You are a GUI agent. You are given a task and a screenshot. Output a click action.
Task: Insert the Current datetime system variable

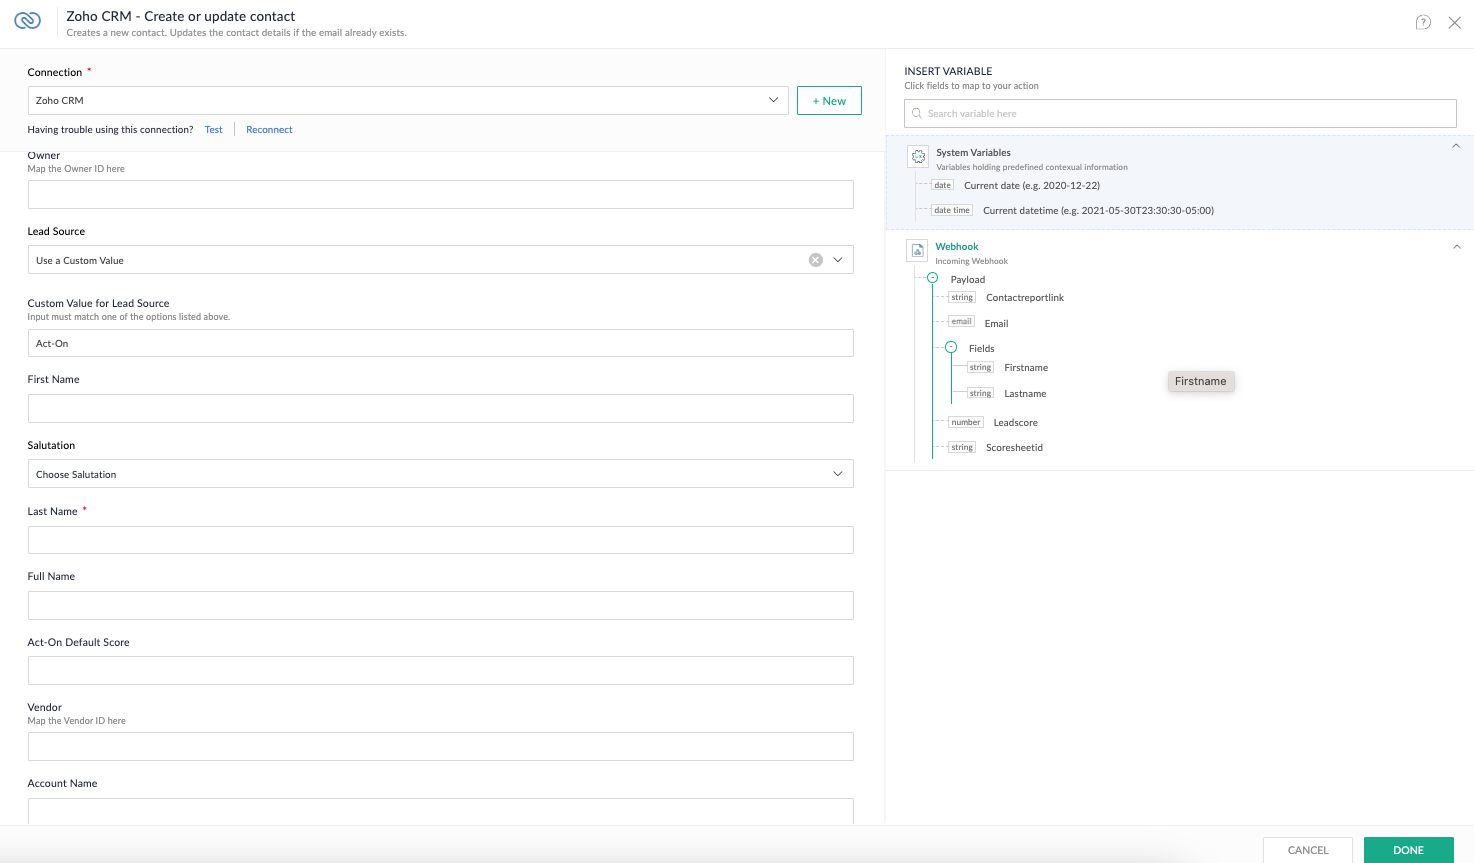click(x=1098, y=211)
